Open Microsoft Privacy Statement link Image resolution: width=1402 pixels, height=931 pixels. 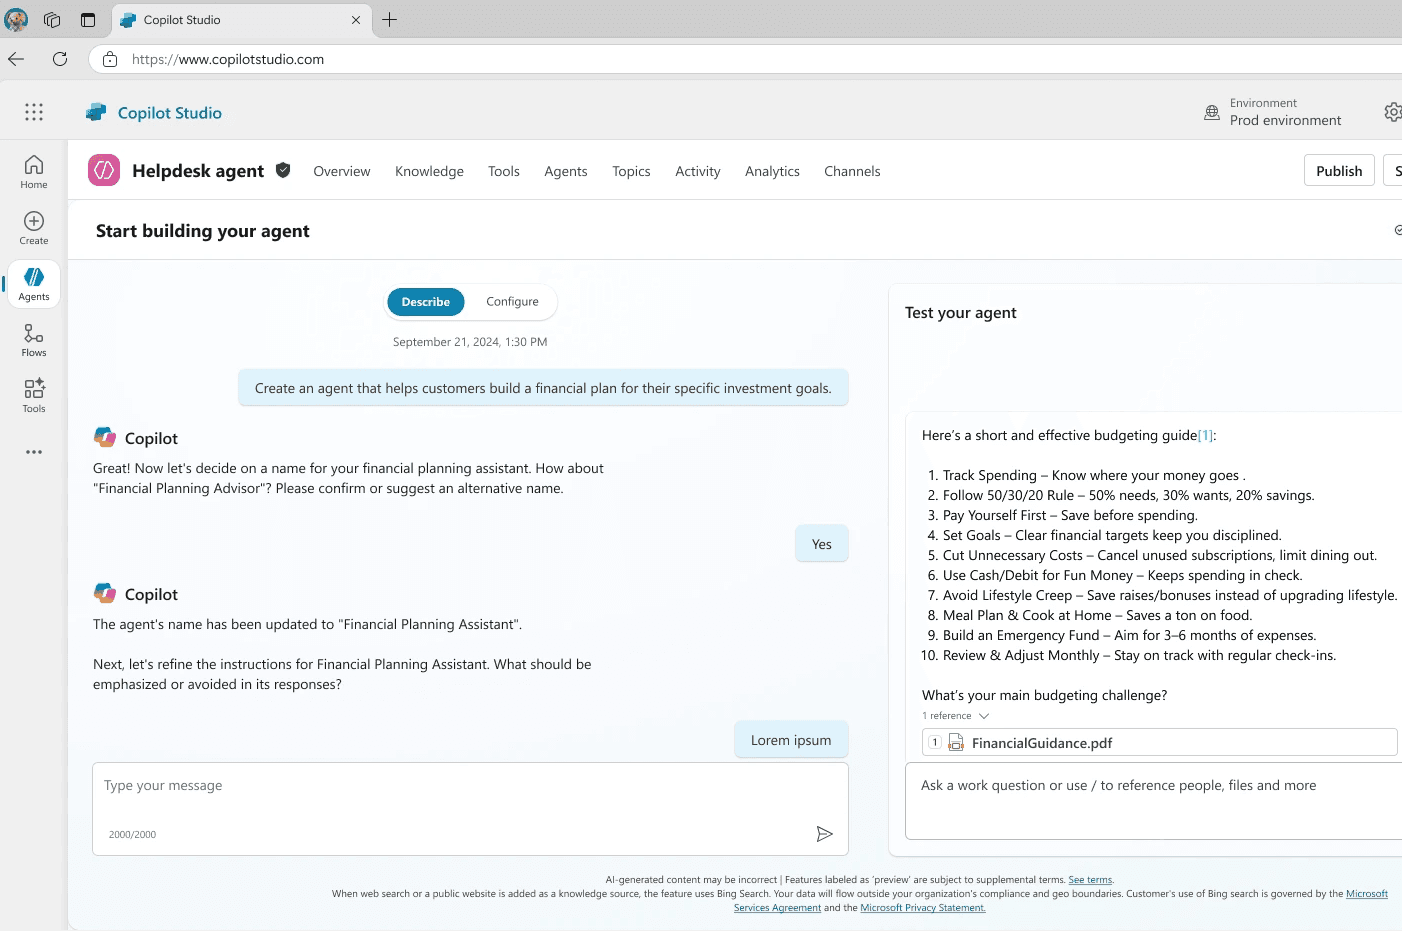point(923,908)
